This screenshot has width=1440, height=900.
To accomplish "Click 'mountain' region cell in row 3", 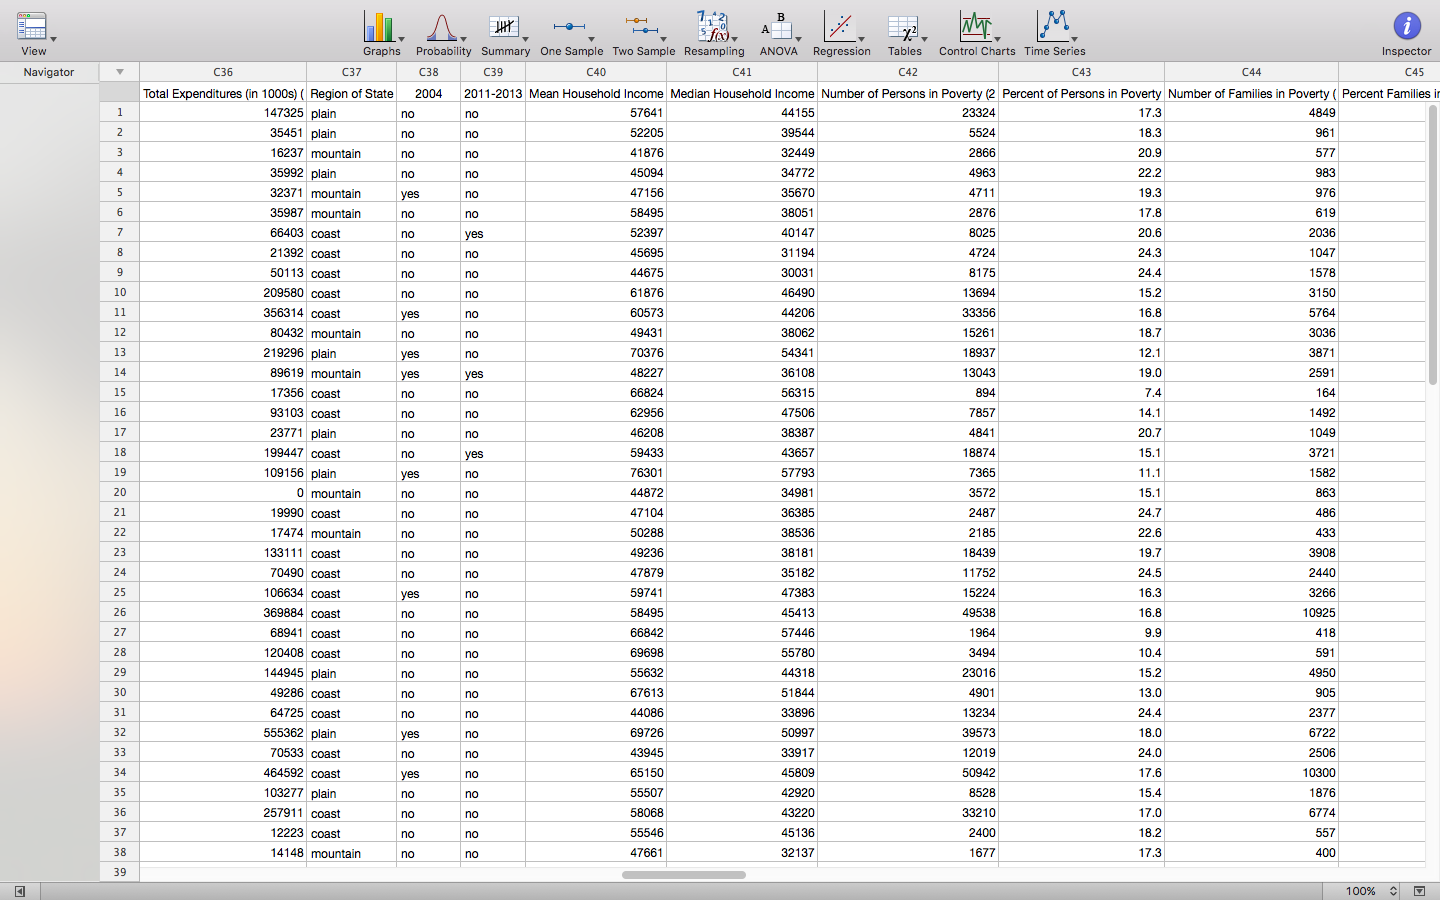I will [x=352, y=153].
